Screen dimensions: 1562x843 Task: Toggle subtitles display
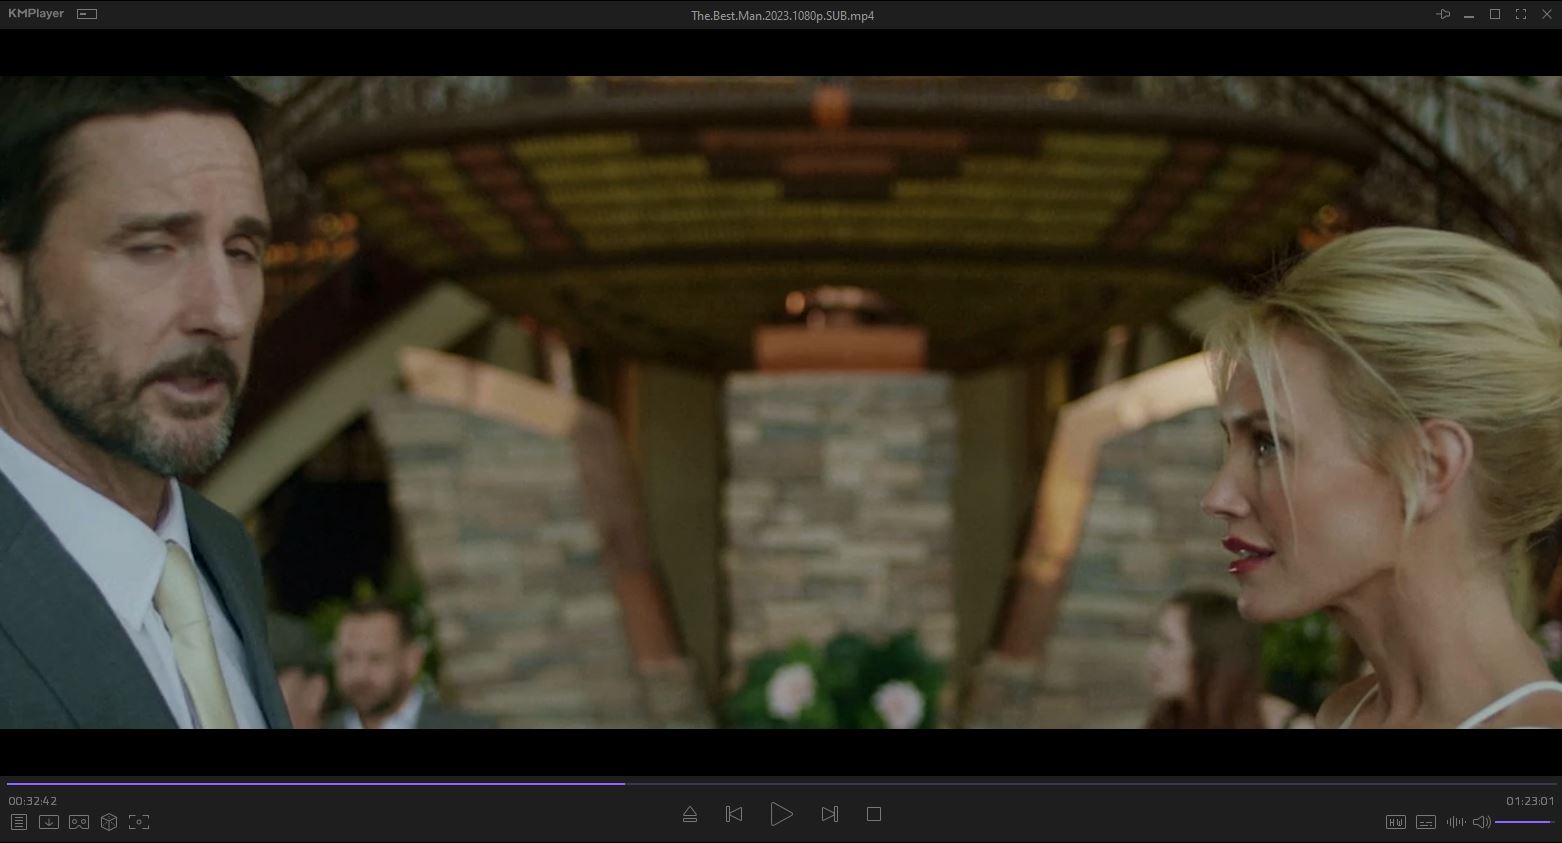[1426, 822]
